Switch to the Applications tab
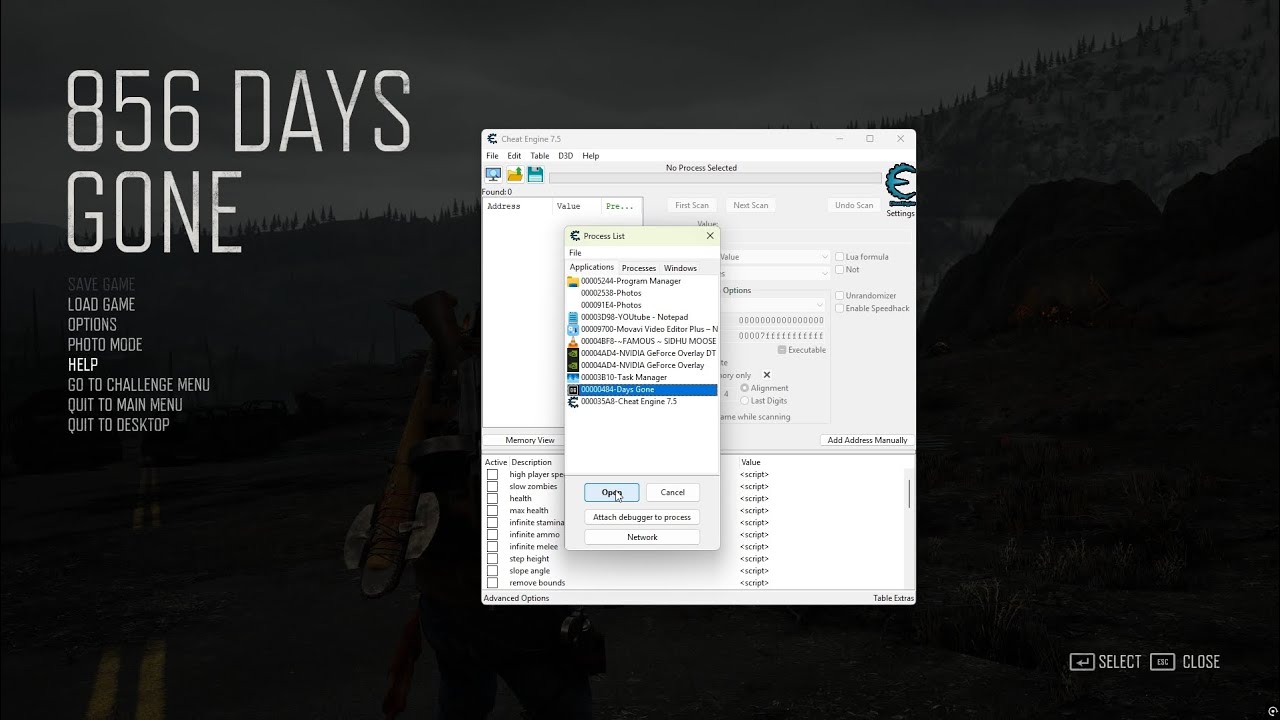The width and height of the screenshot is (1280, 720). coord(592,267)
